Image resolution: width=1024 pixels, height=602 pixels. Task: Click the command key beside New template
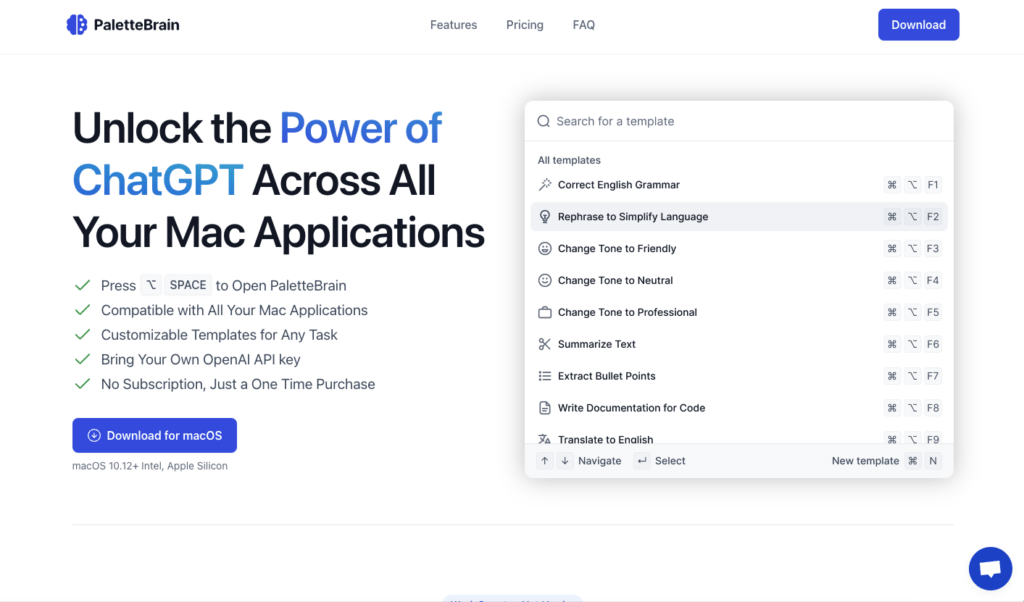click(x=912, y=461)
